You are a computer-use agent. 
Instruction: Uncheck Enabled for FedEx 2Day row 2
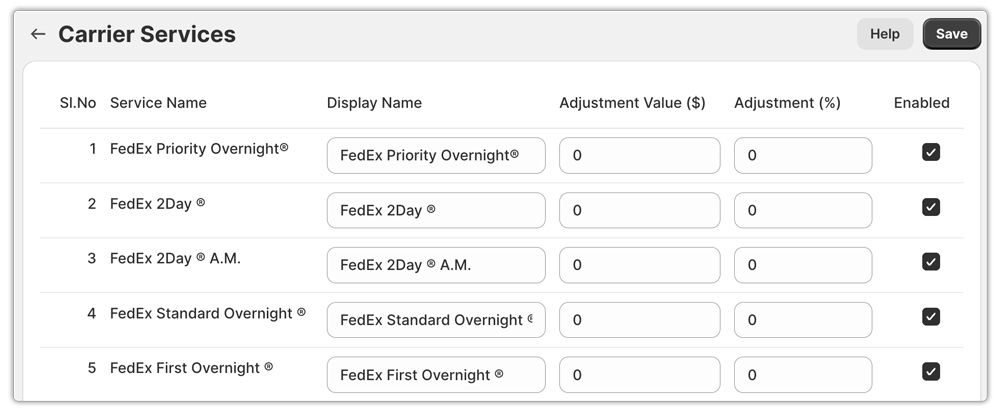tap(930, 207)
